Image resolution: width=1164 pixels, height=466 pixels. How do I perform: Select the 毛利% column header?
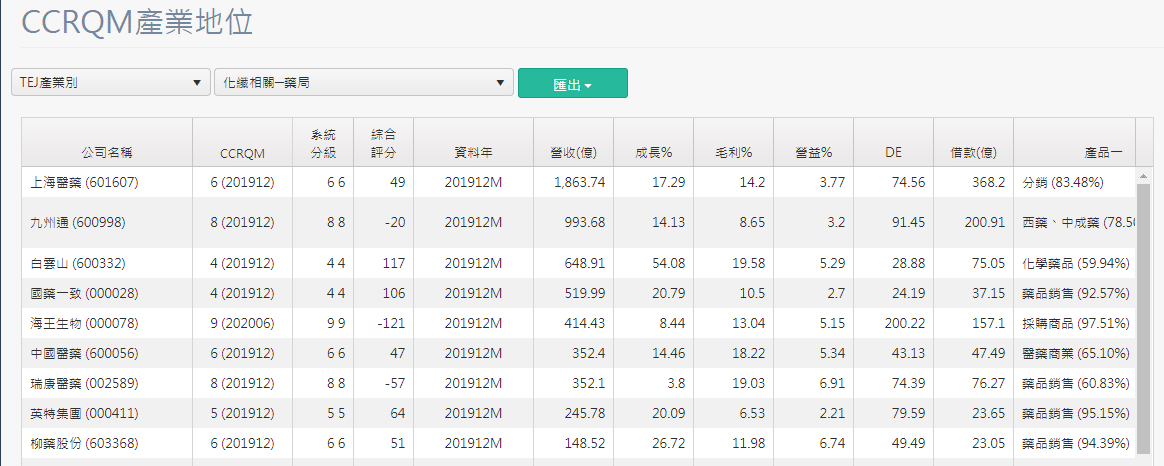pyautogui.click(x=733, y=153)
